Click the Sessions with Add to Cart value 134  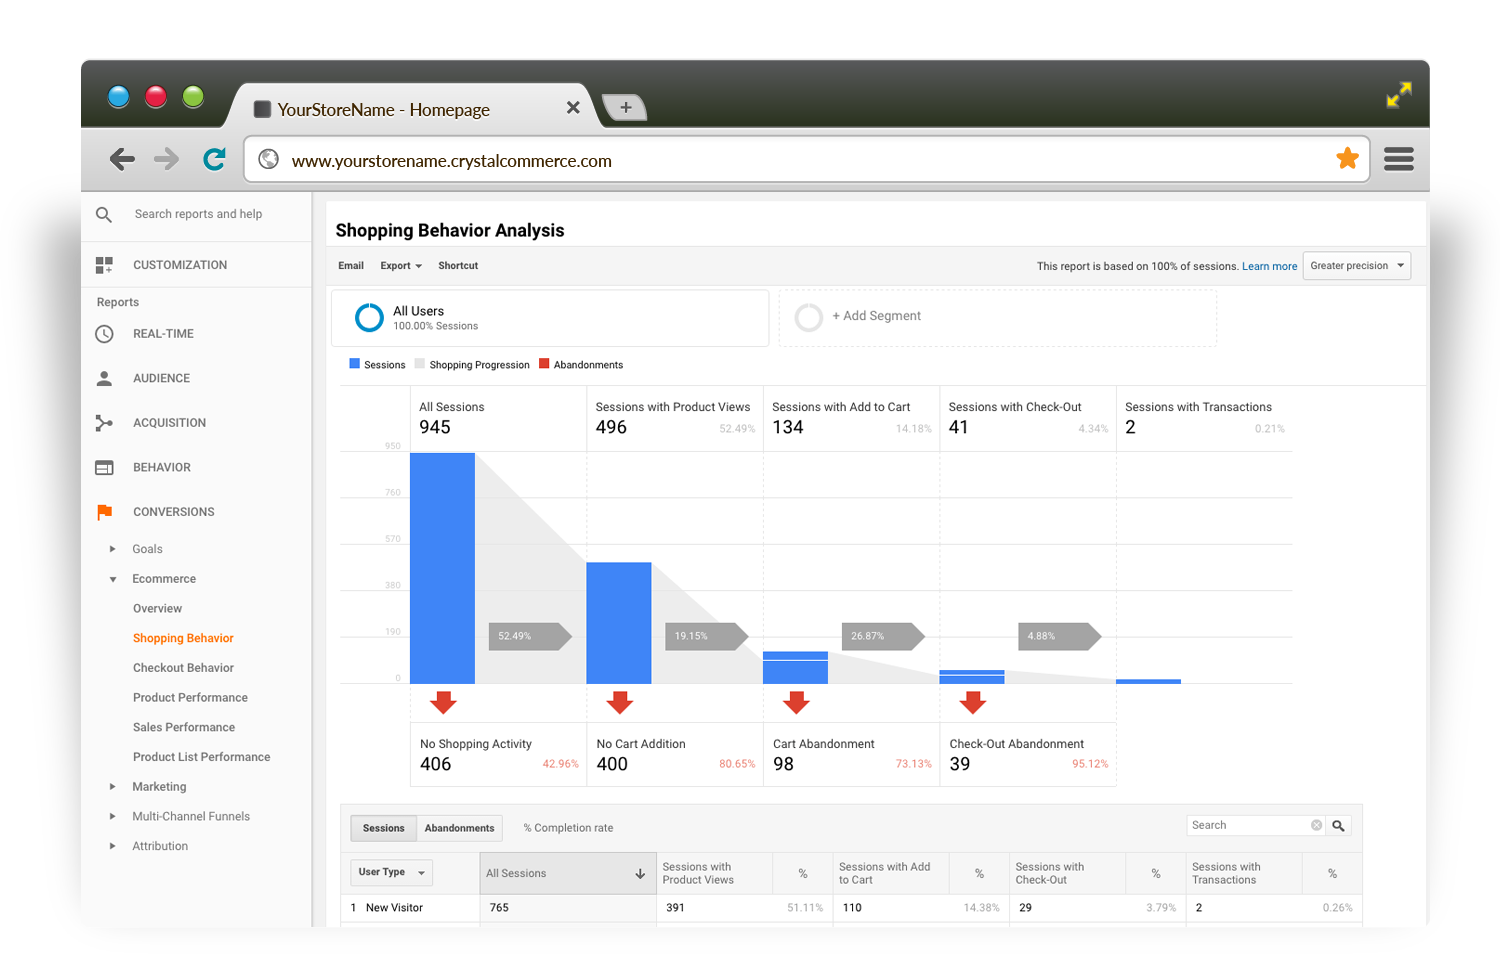(x=788, y=427)
